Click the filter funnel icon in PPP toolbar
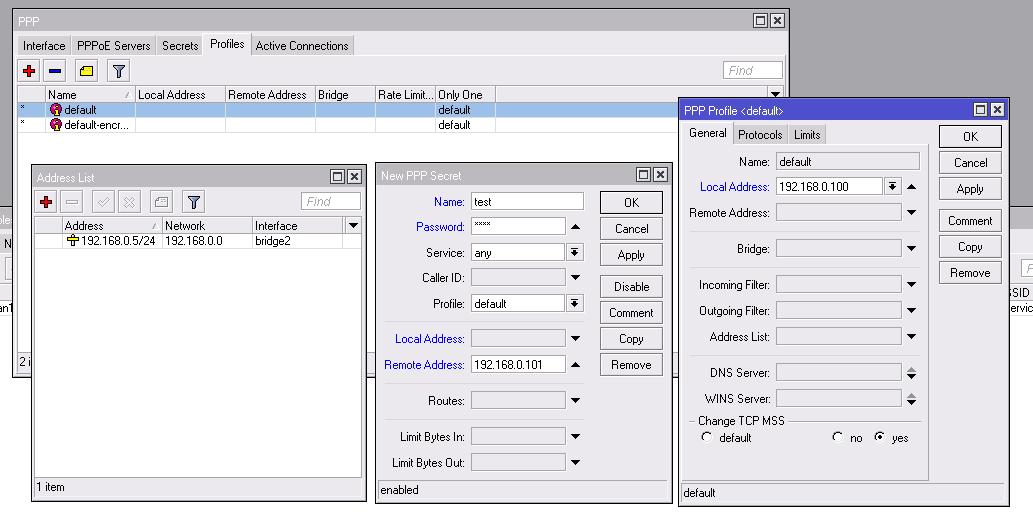 [119, 71]
